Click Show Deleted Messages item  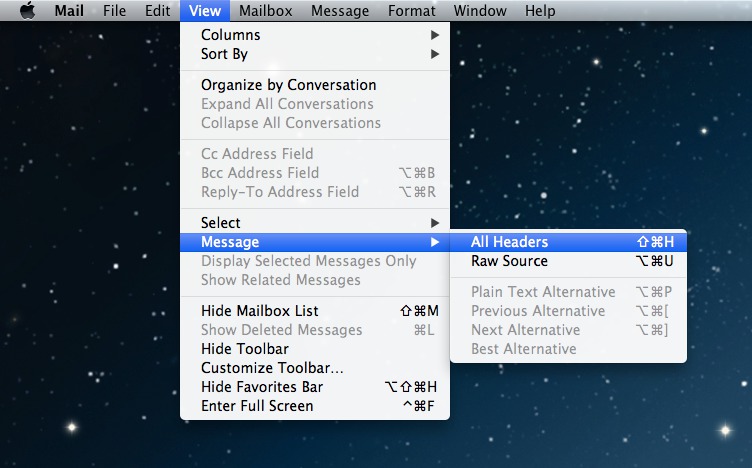click(315, 330)
